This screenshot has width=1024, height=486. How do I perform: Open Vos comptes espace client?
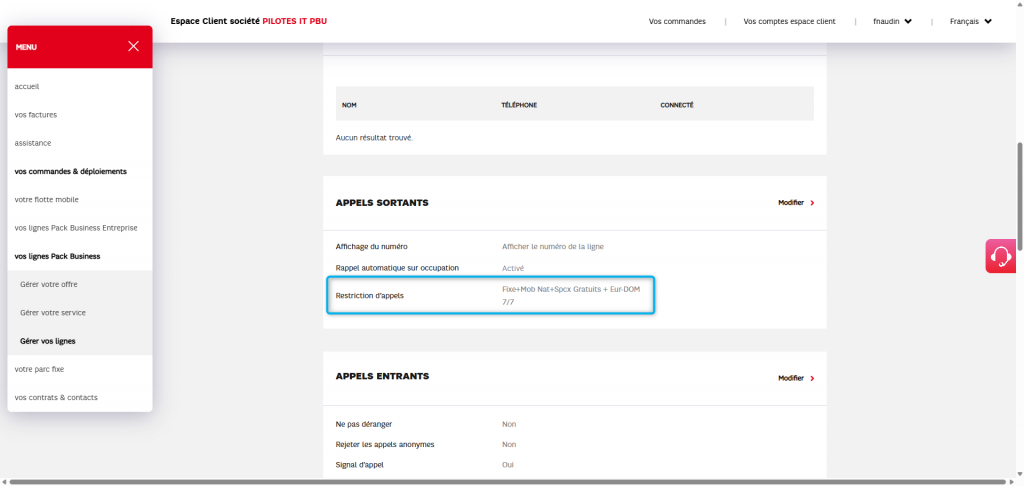789,22
